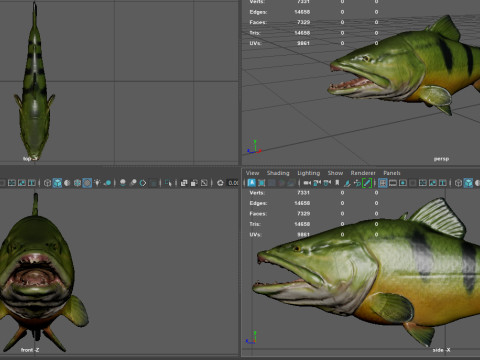
Task: Toggle X-Ray Active Components icon
Action: [x=194, y=183]
